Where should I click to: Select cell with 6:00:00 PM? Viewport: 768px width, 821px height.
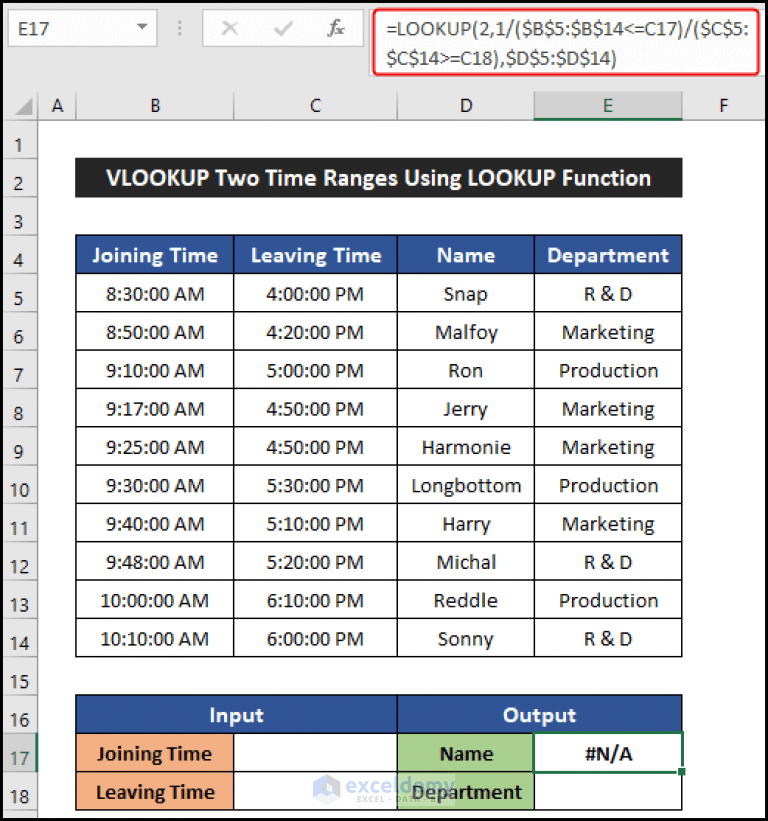[315, 638]
